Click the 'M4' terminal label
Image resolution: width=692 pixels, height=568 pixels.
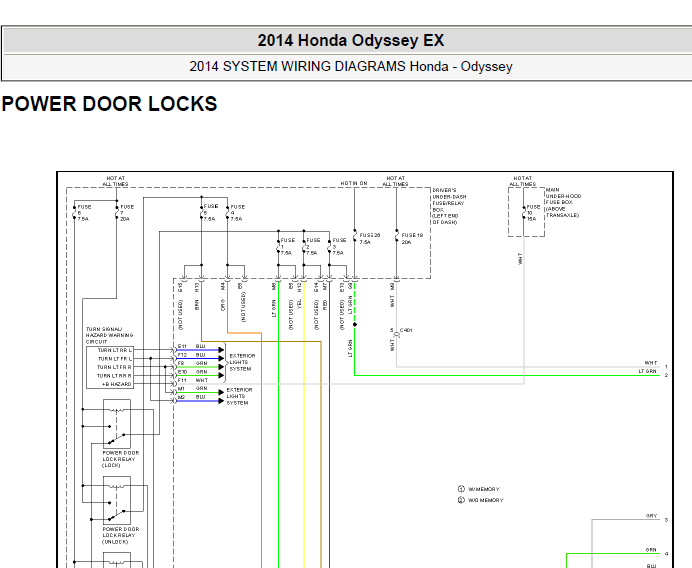[x=223, y=287]
